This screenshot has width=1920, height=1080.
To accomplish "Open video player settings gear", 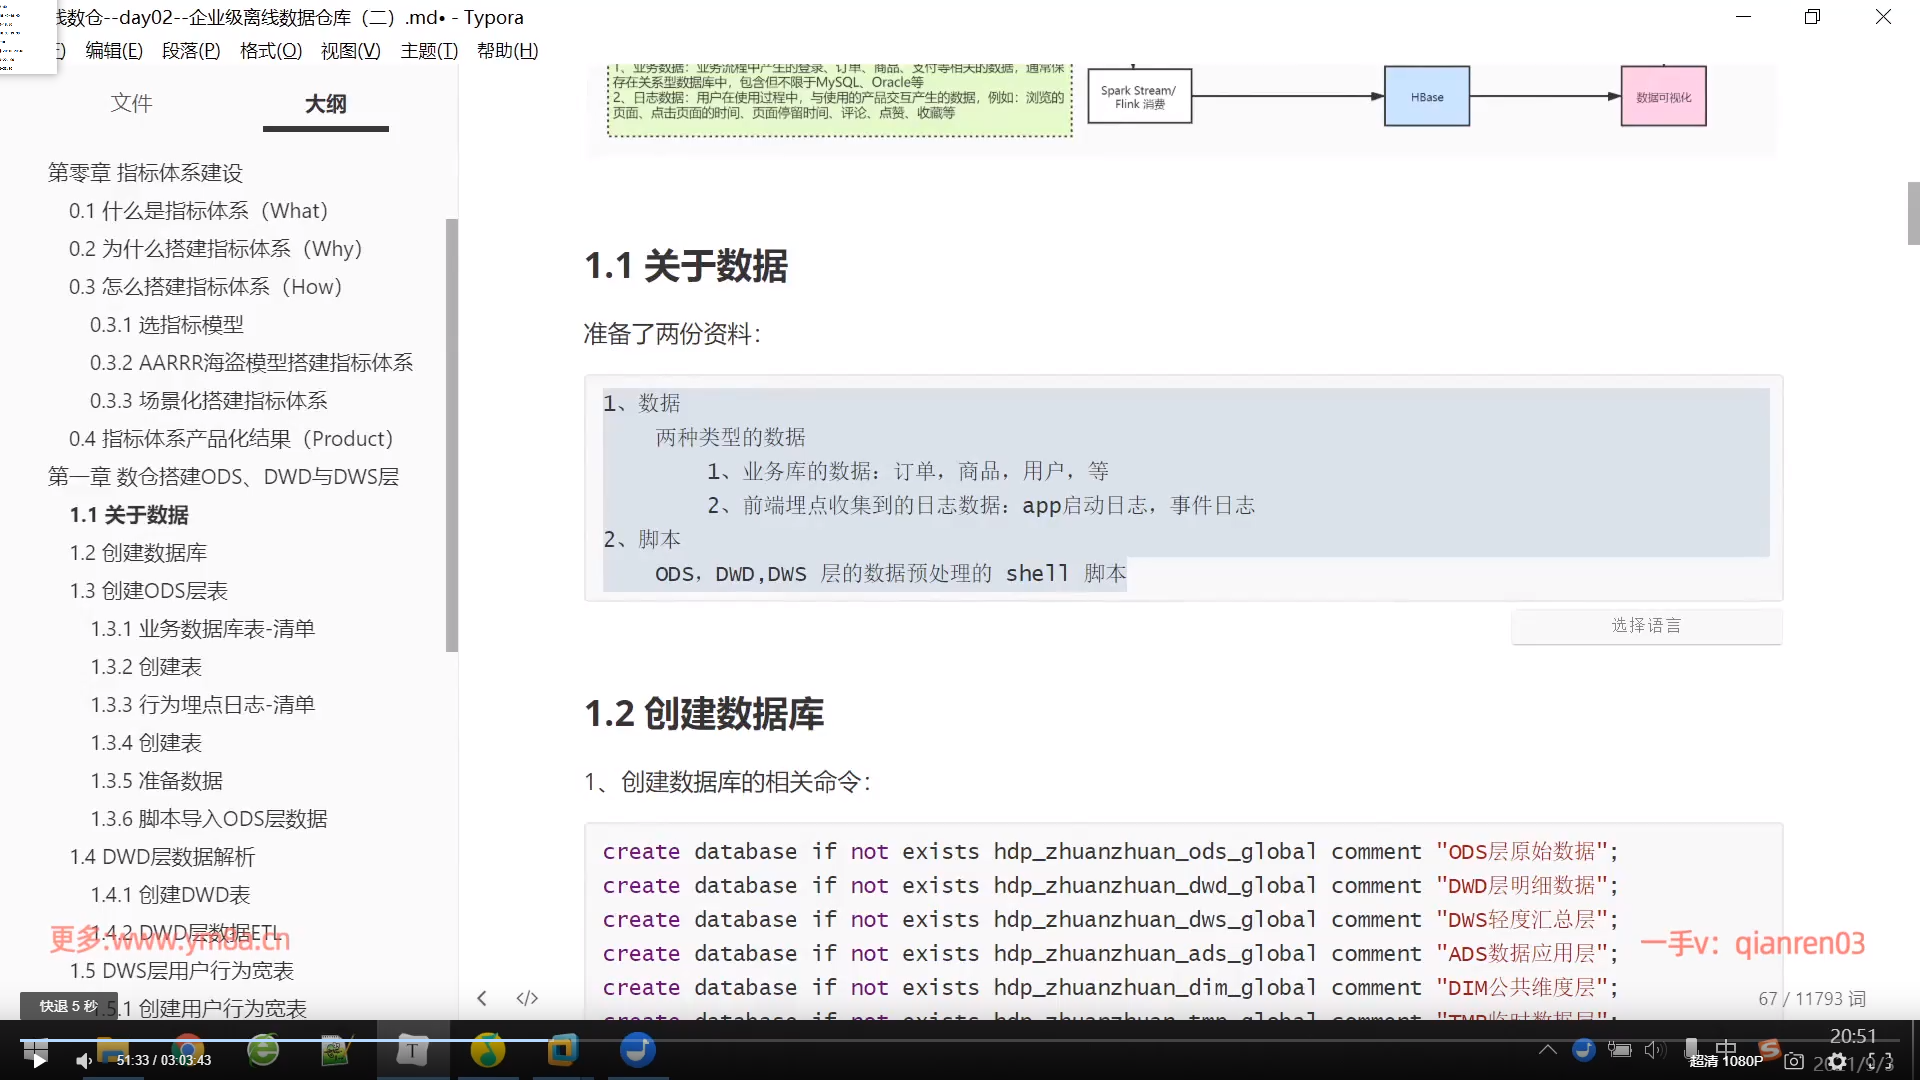I will [x=1837, y=1061].
